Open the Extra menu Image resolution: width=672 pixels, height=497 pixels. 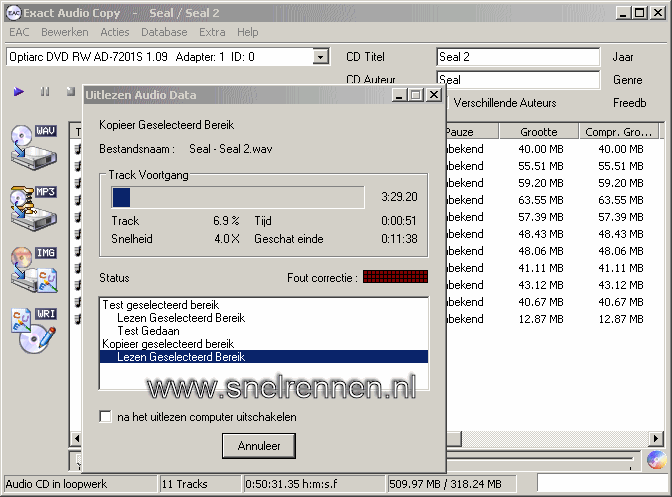pyautogui.click(x=212, y=32)
